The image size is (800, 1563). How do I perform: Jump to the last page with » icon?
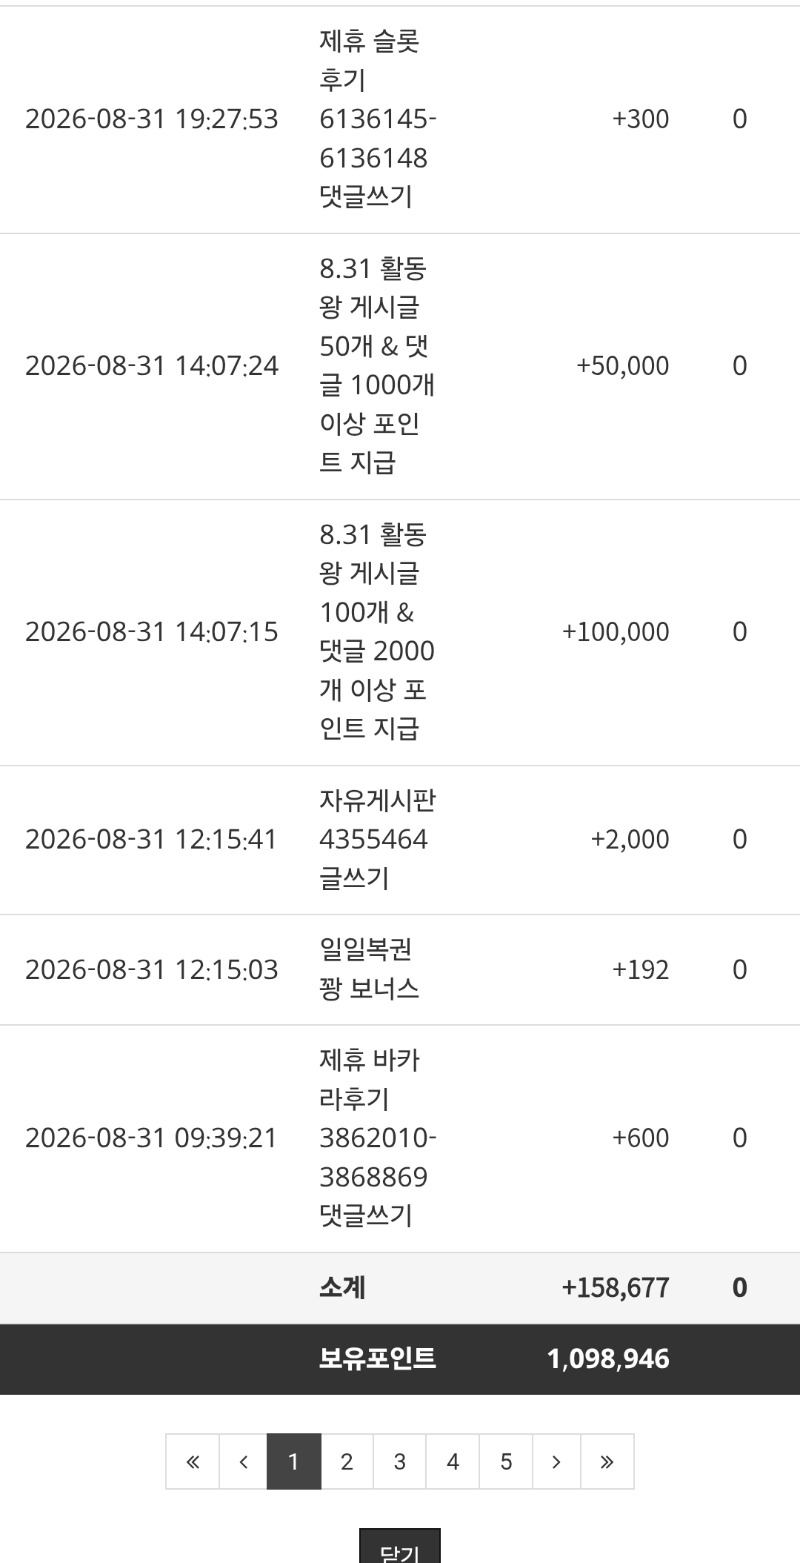pyautogui.click(x=607, y=1461)
